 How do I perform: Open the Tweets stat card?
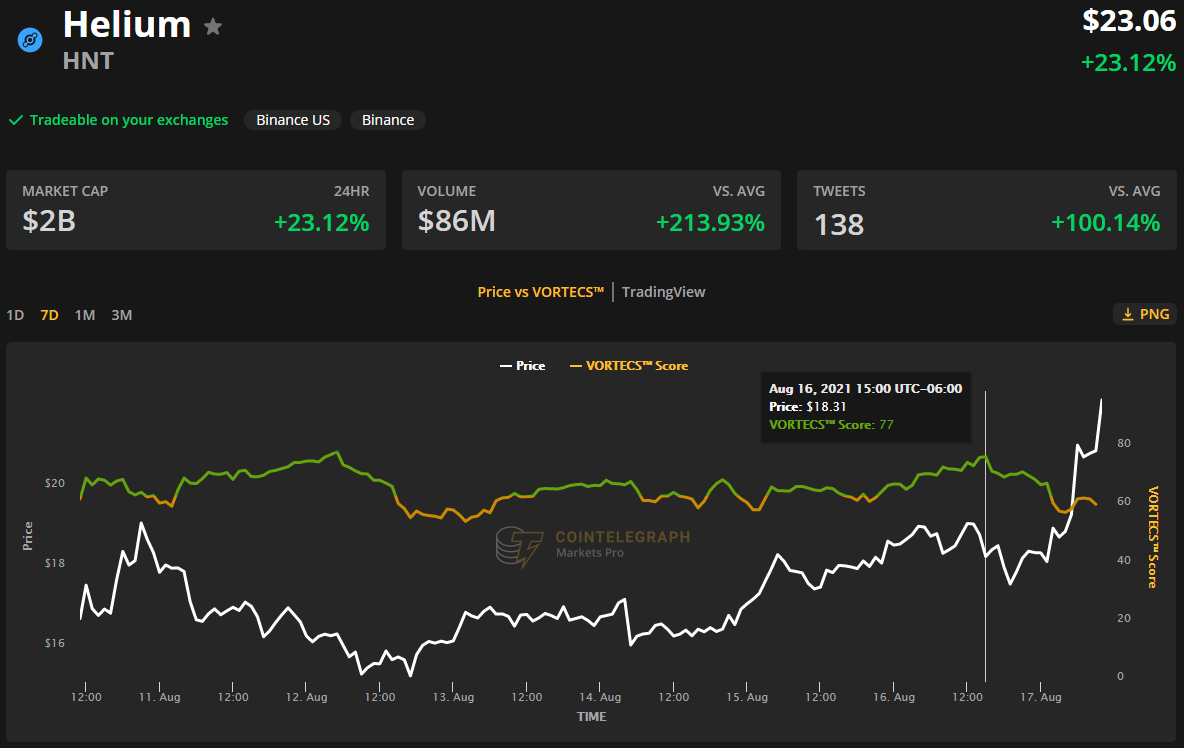986,210
